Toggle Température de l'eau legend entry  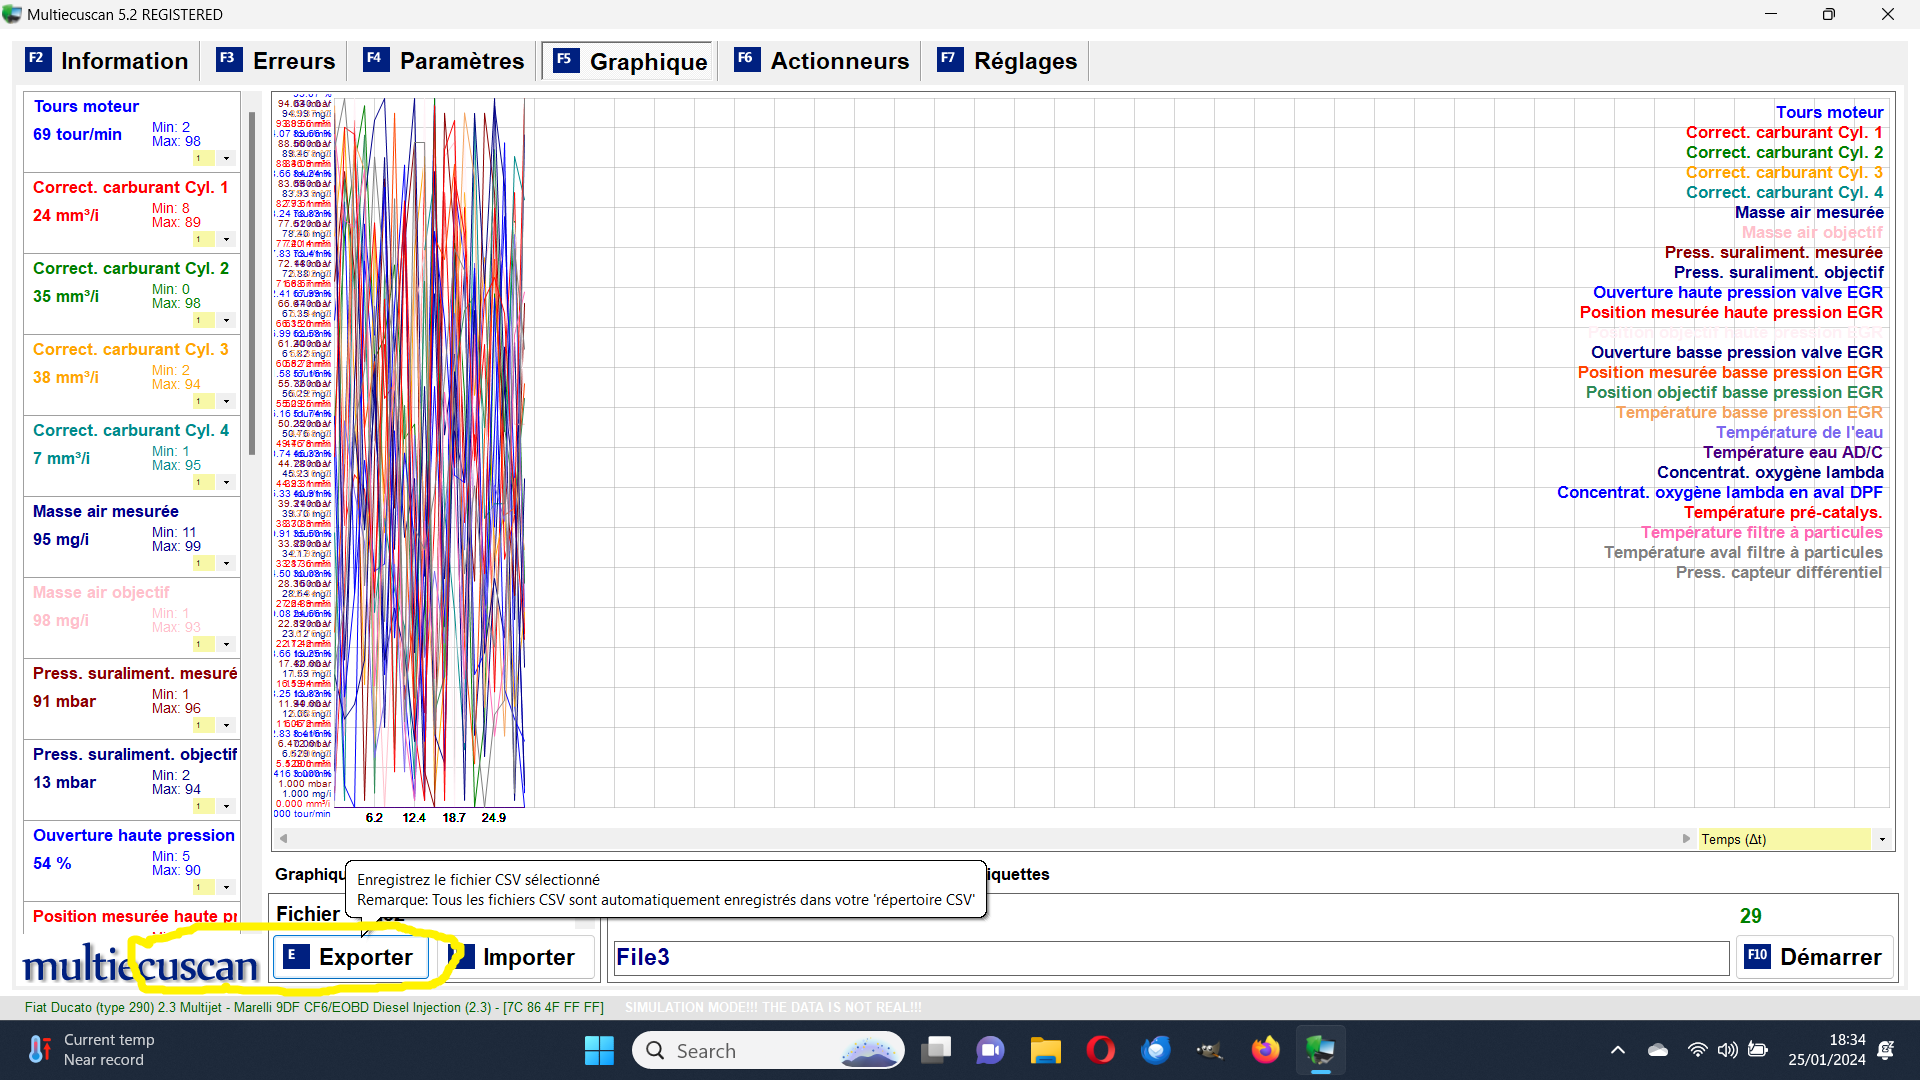click(x=1799, y=432)
